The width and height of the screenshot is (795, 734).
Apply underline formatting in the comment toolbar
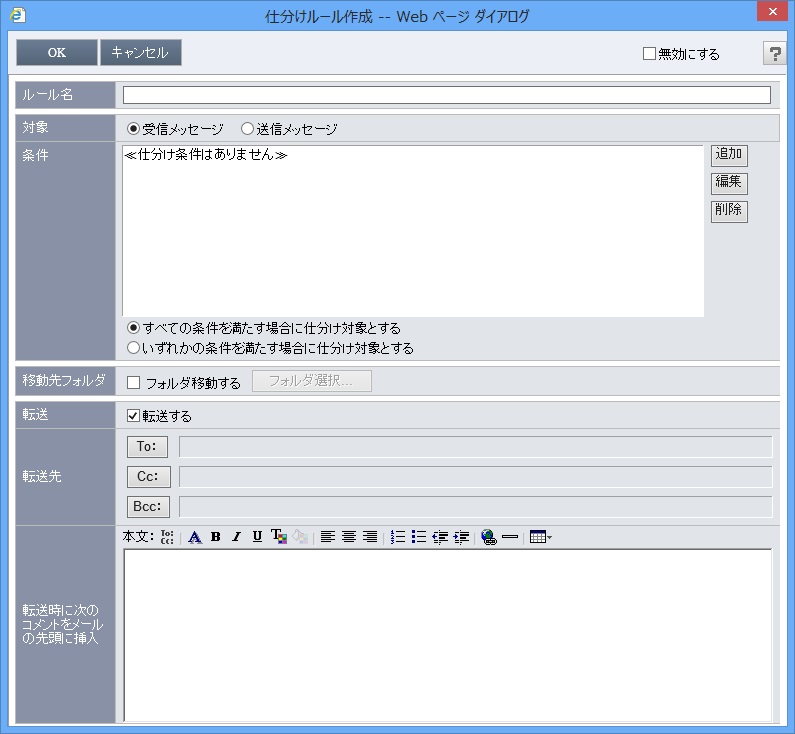click(x=257, y=537)
